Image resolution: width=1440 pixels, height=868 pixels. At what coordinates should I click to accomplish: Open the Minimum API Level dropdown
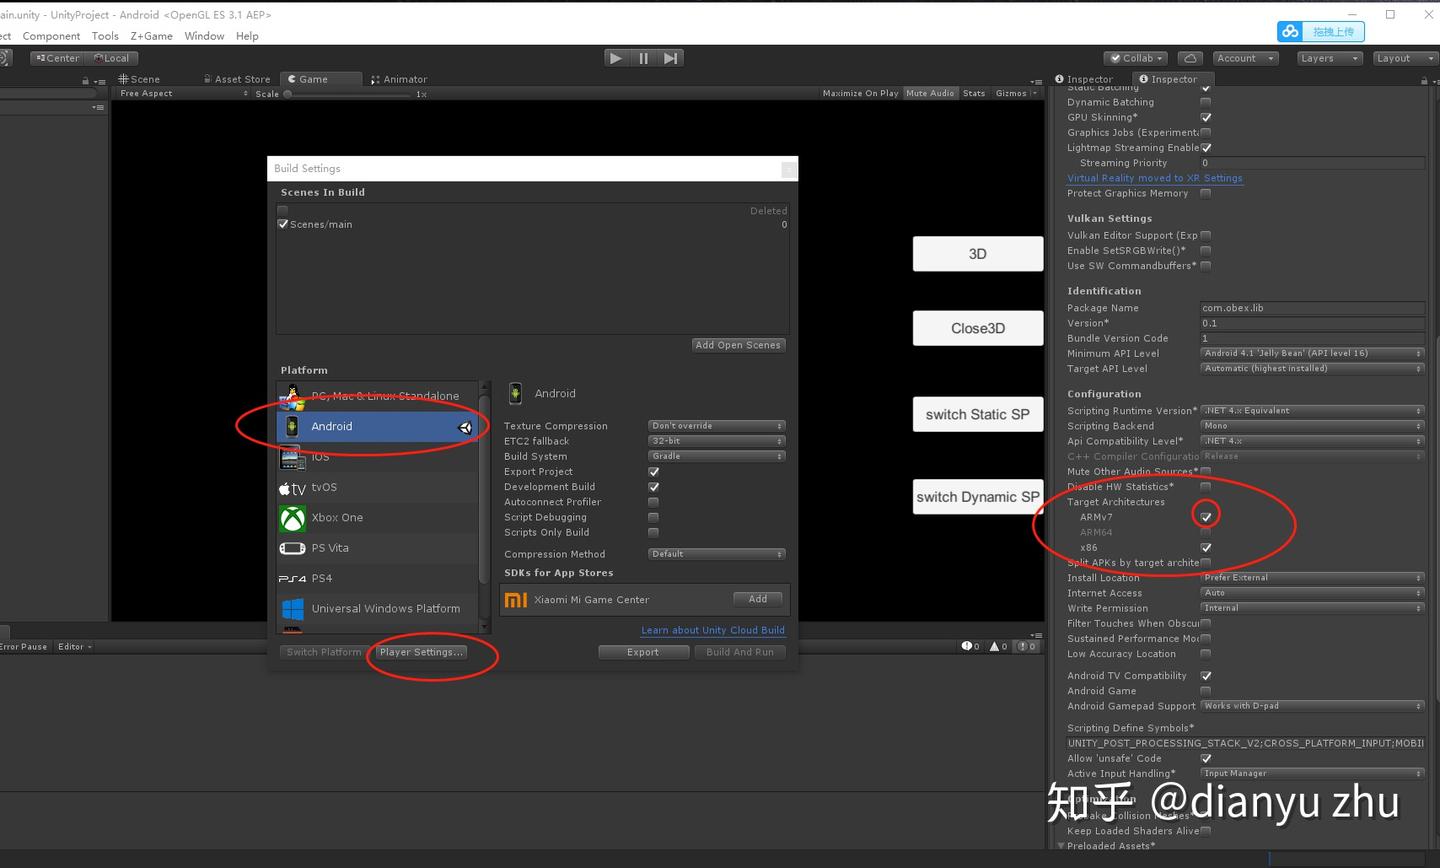(x=1312, y=353)
